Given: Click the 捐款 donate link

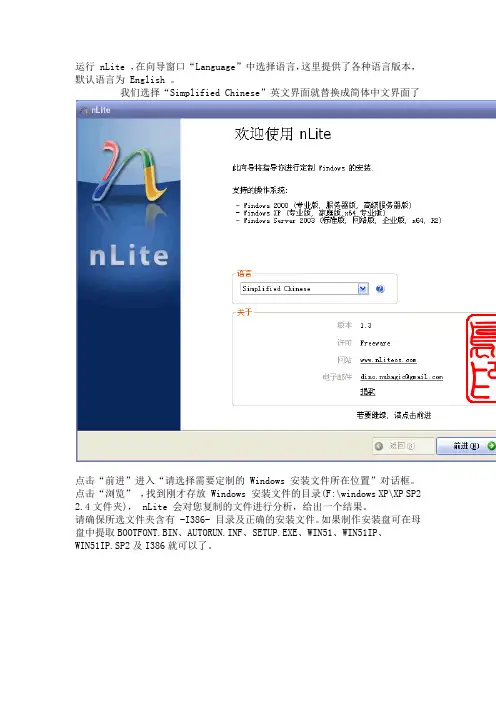Looking at the screenshot, I should tap(368, 392).
